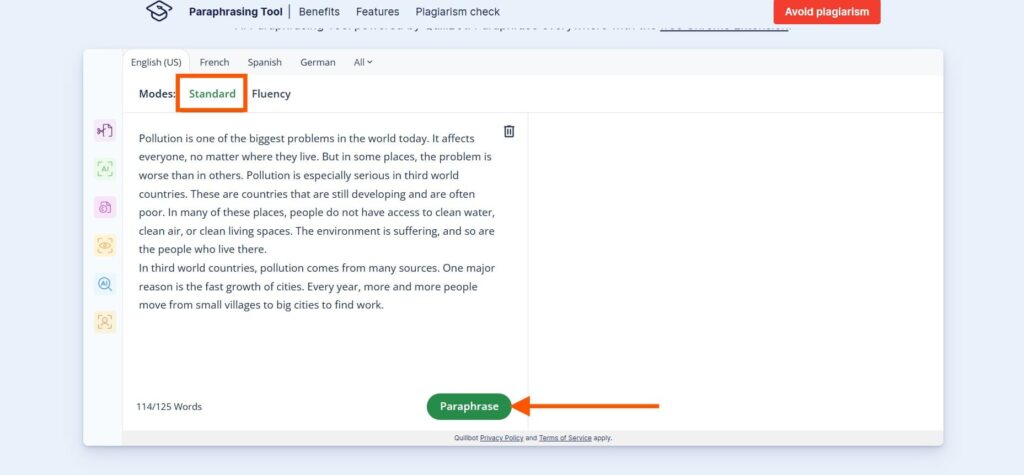Switch to the French language tab

pos(214,62)
